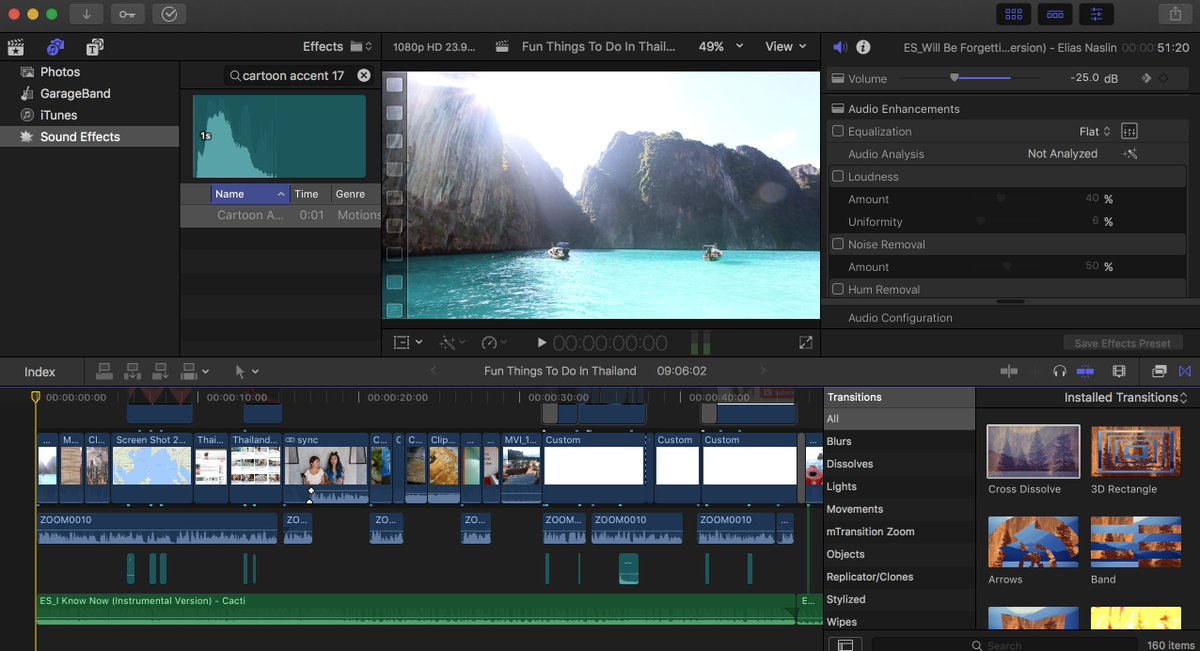Enable the Loudness checkbox
The image size is (1200, 651).
838,176
